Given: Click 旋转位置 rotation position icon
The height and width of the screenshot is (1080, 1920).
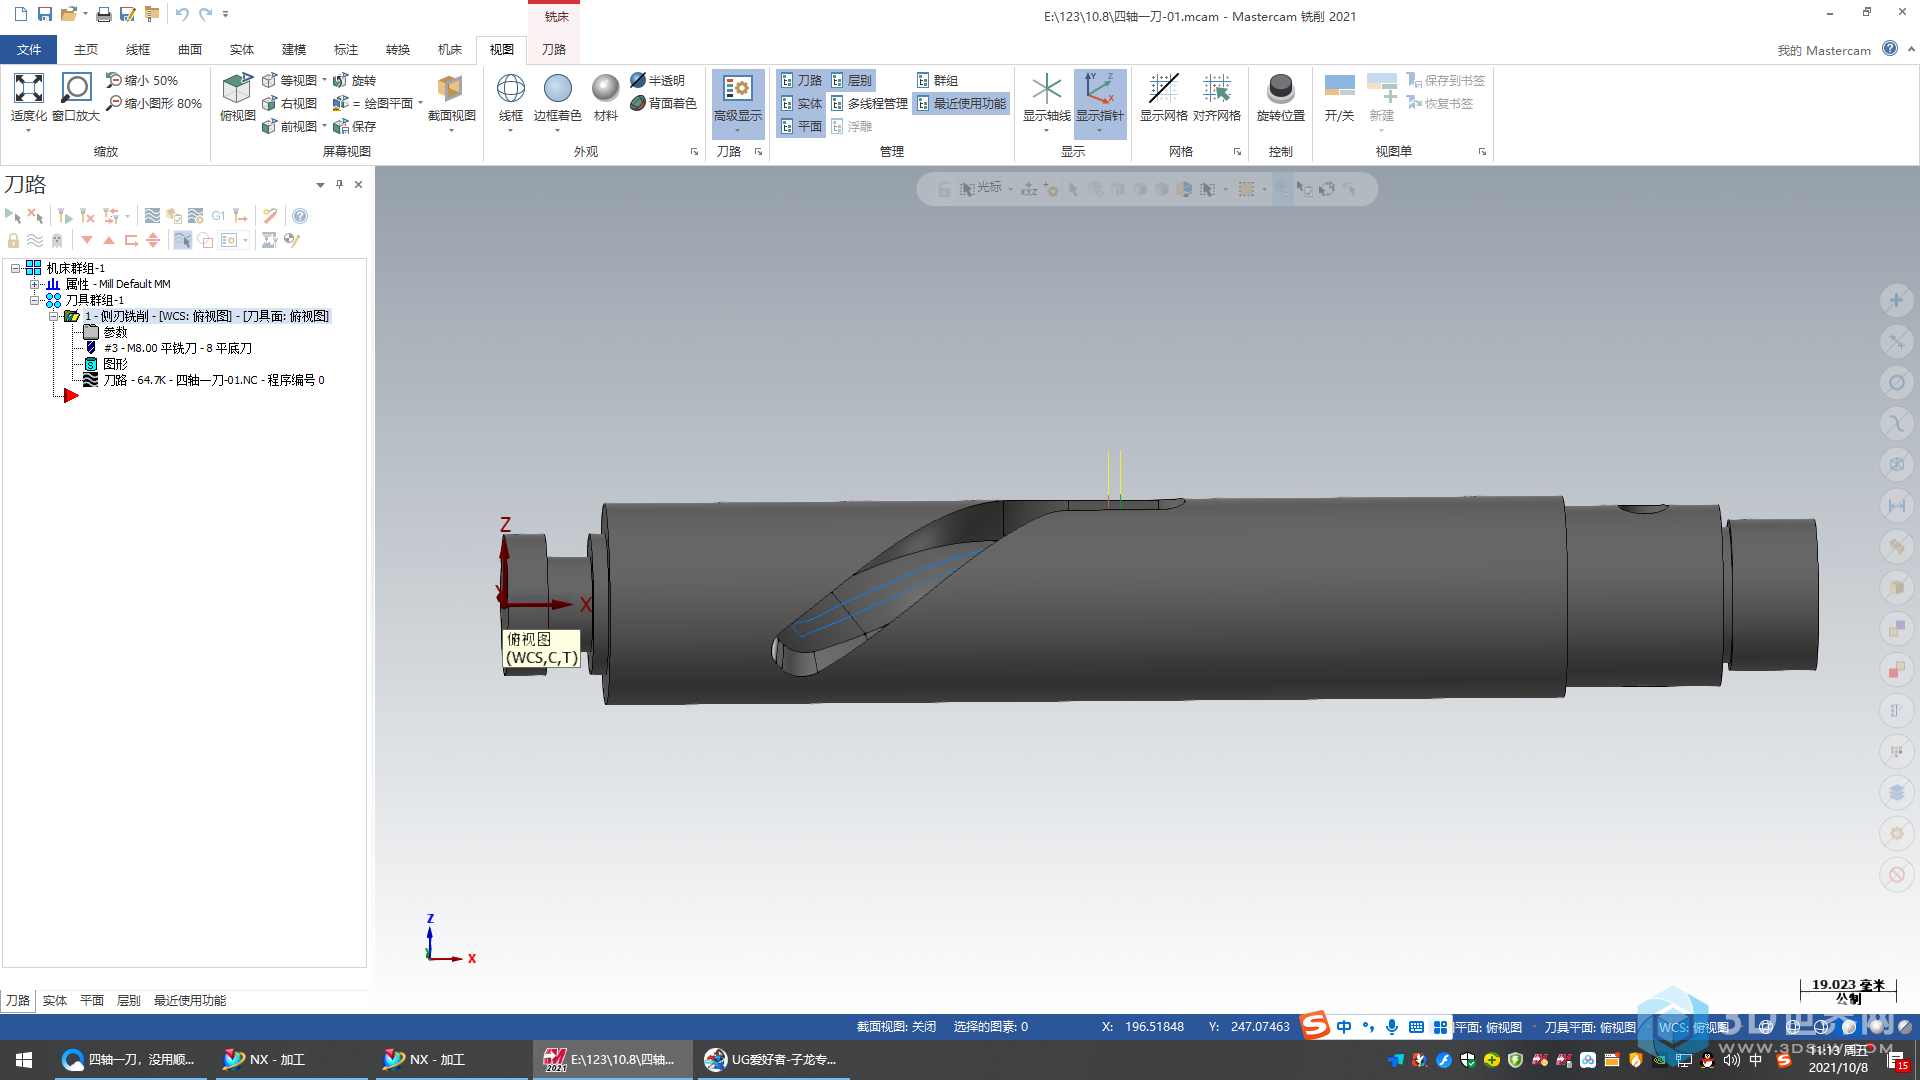Looking at the screenshot, I should [1280, 98].
